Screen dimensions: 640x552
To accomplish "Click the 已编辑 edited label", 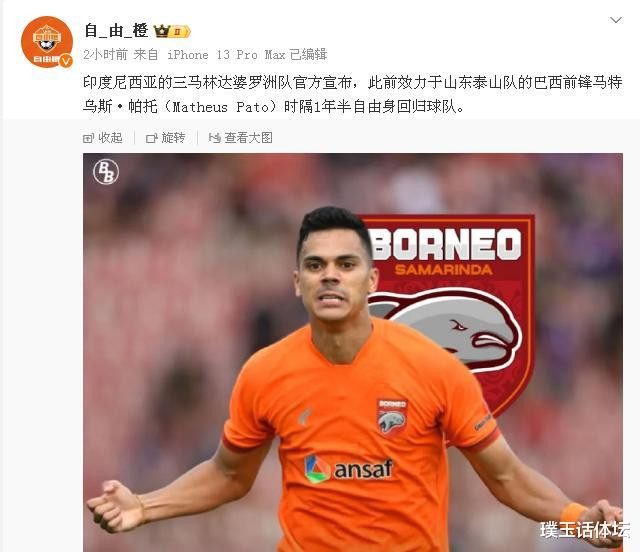I will (x=309, y=54).
